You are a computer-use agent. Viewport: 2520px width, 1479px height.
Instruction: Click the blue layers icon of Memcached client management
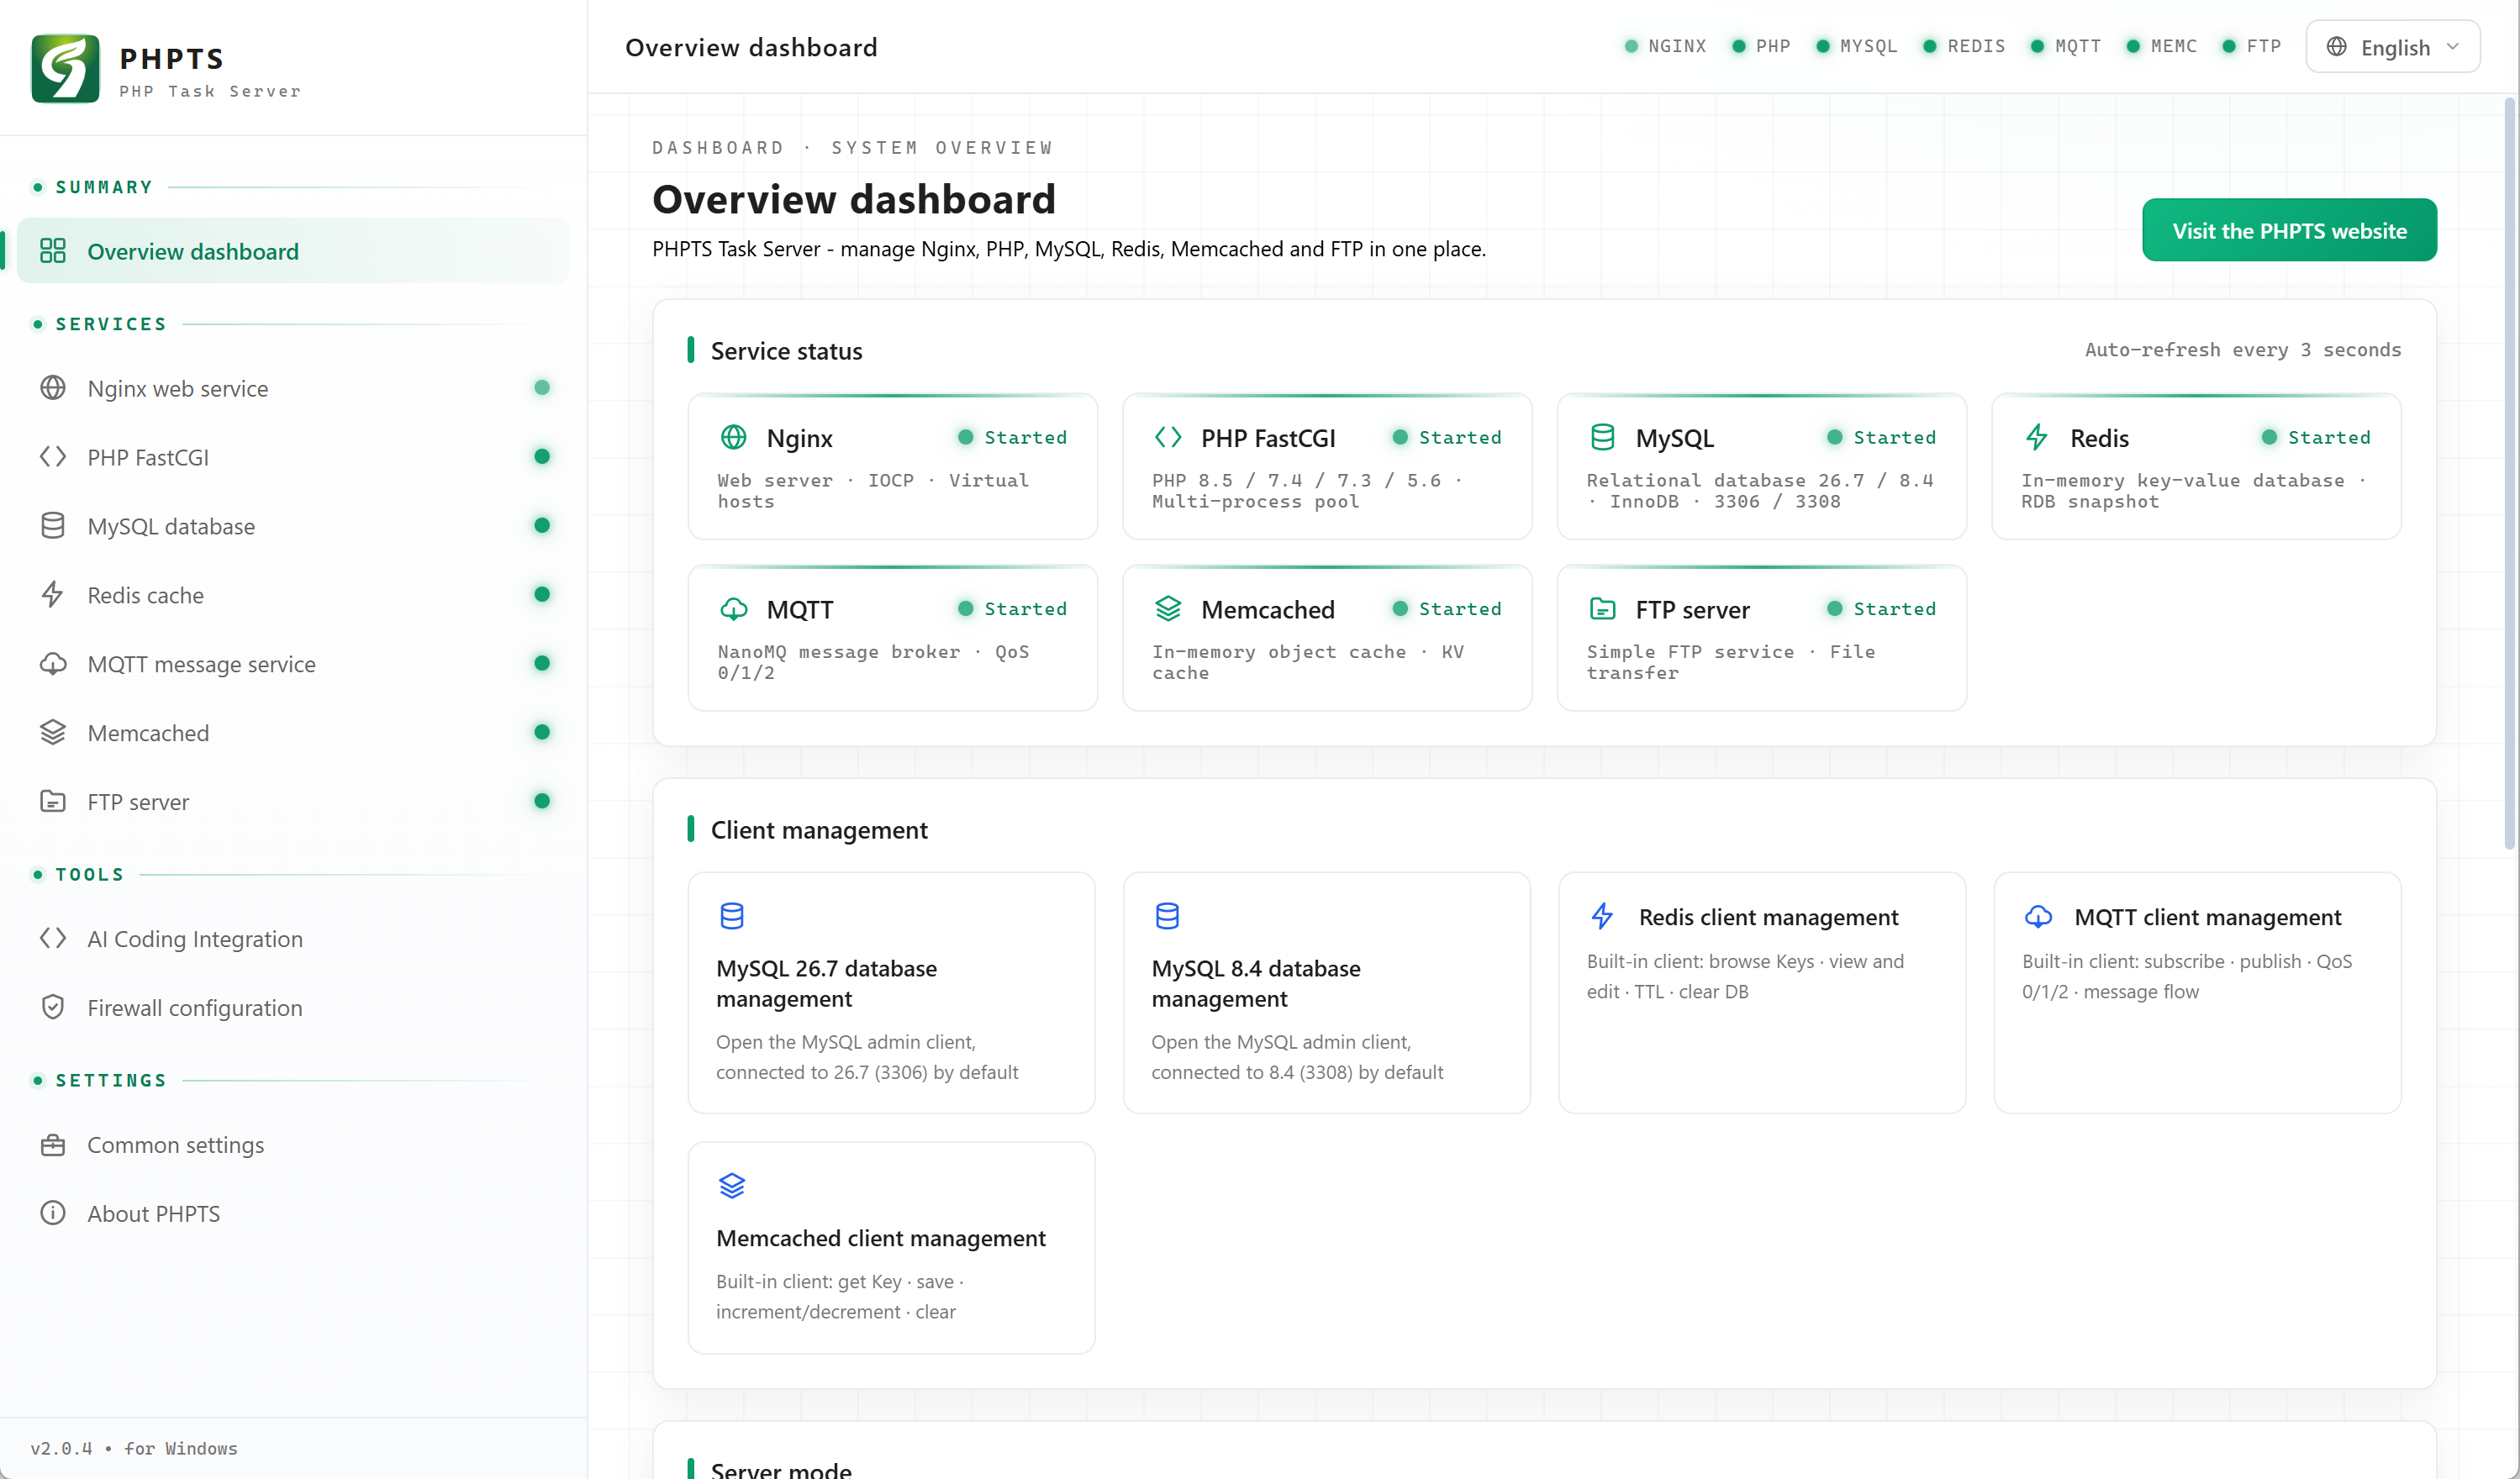(x=732, y=1185)
